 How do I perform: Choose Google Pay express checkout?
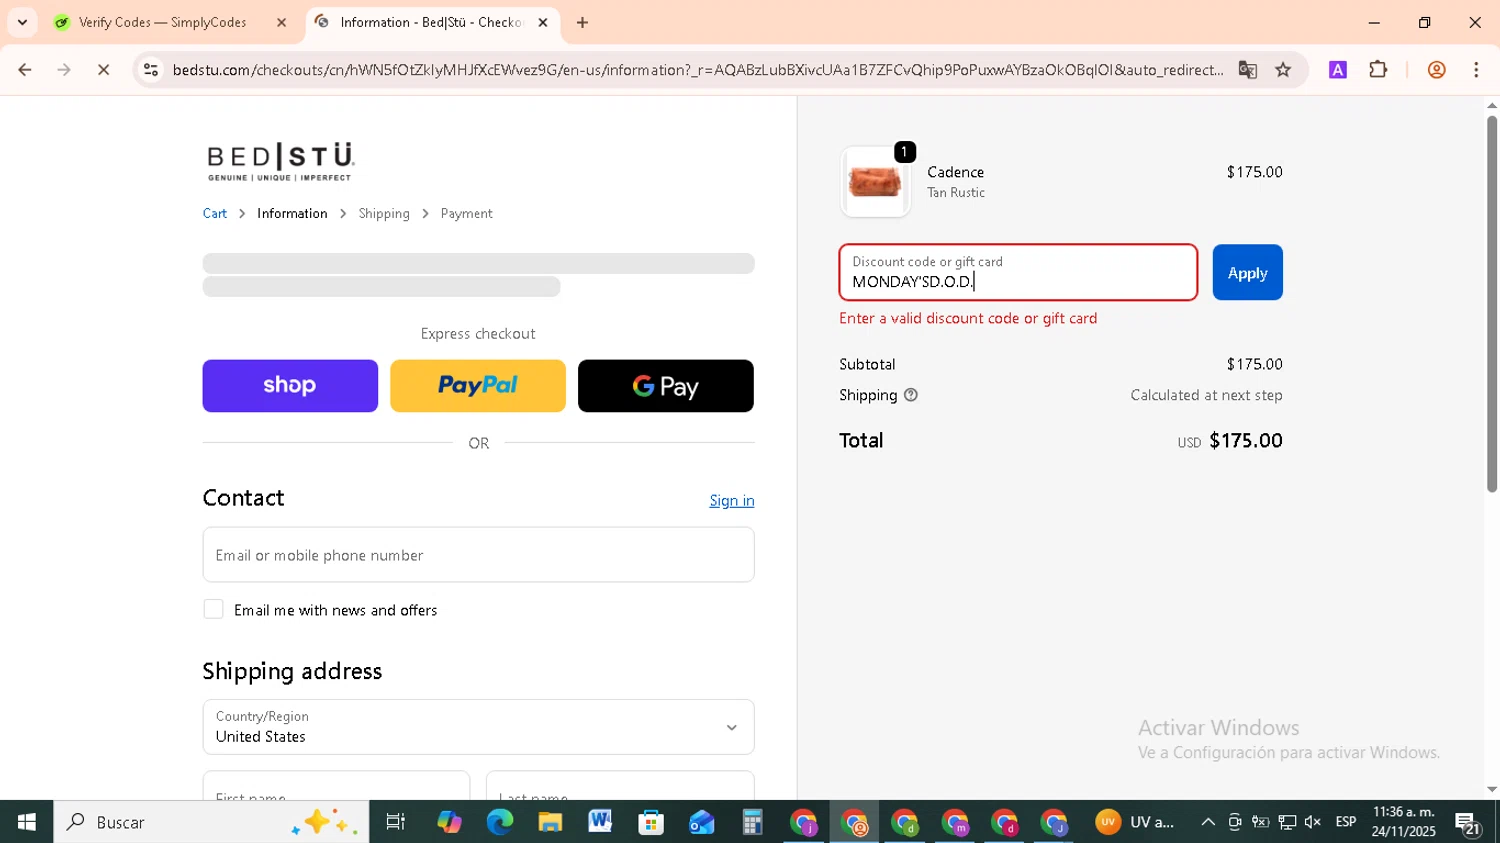pyautogui.click(x=666, y=386)
